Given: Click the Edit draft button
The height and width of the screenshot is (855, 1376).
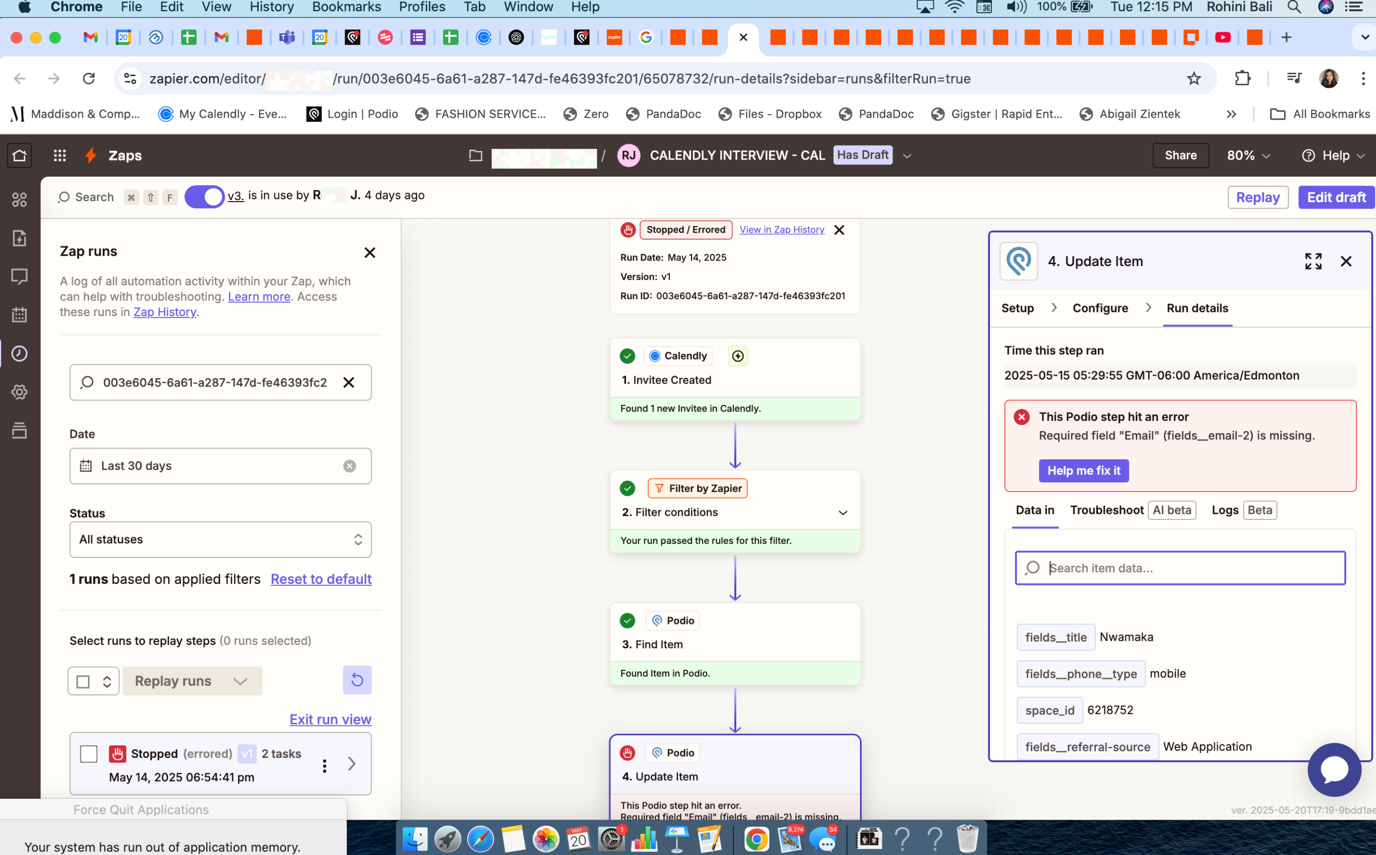Looking at the screenshot, I should click(x=1336, y=197).
